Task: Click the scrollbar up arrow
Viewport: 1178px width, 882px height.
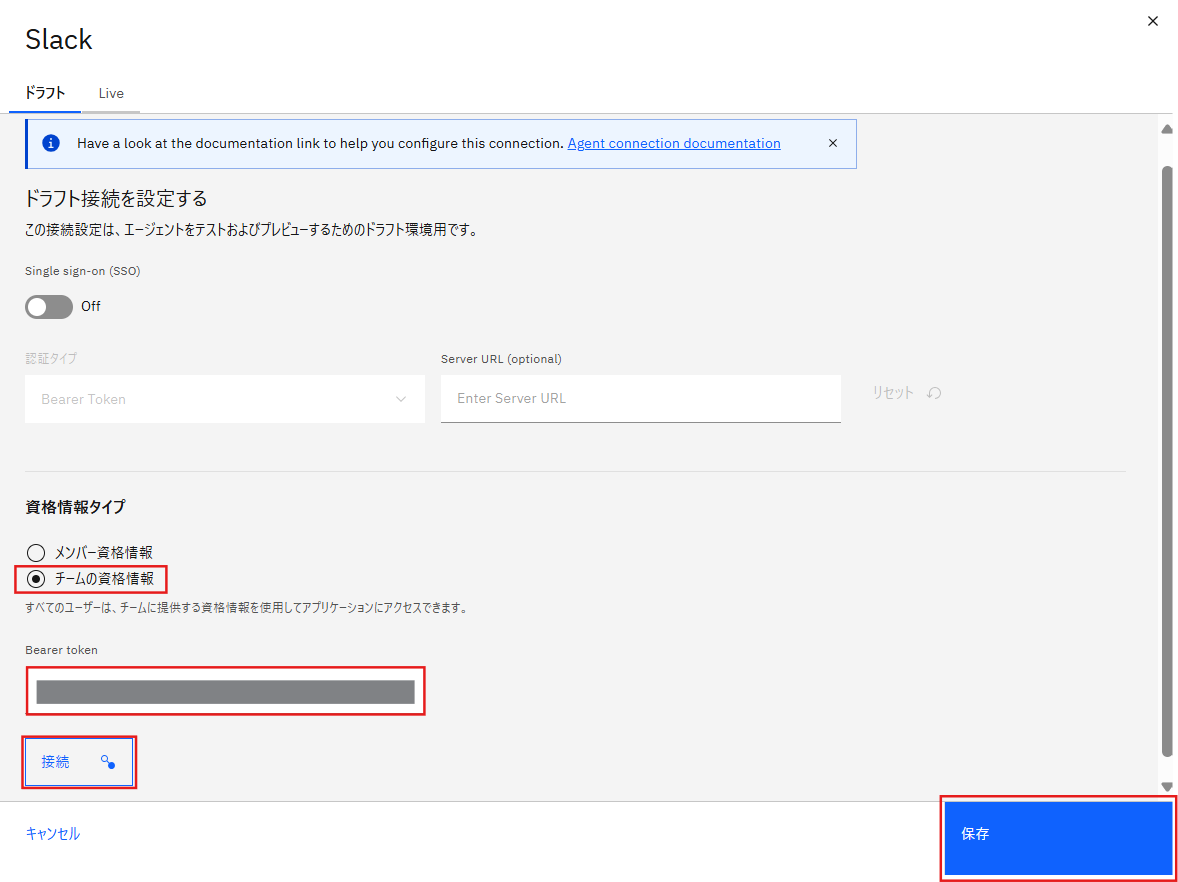Action: pyautogui.click(x=1167, y=129)
